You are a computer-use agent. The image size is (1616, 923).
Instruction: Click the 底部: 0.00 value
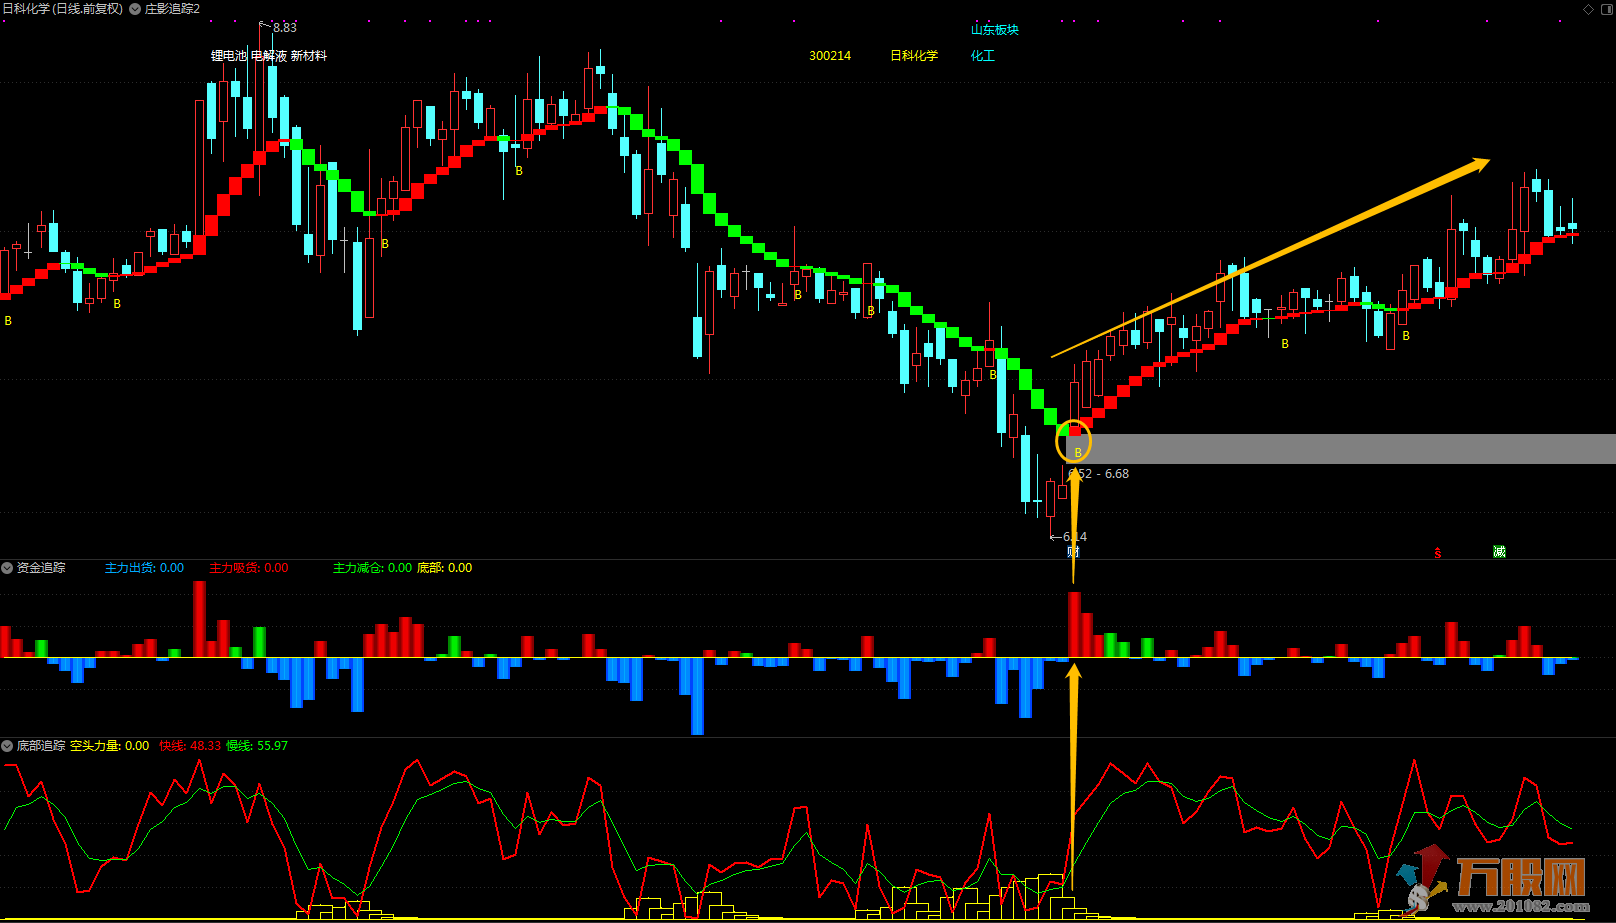444,568
